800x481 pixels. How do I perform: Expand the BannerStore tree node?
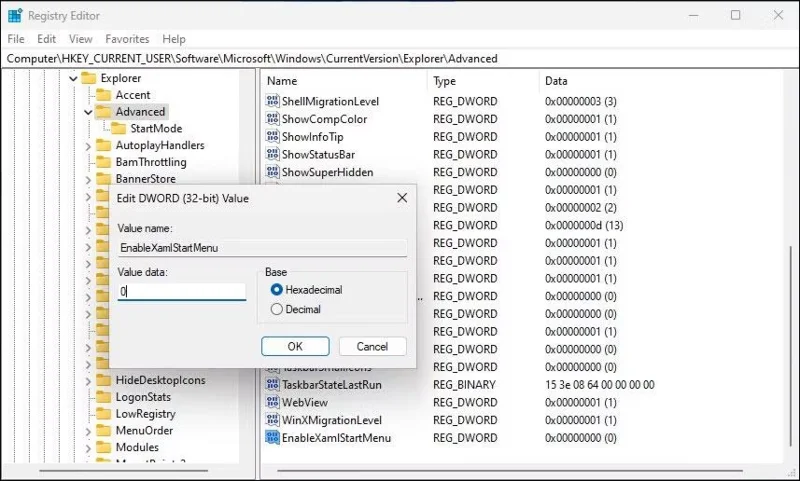point(88,180)
